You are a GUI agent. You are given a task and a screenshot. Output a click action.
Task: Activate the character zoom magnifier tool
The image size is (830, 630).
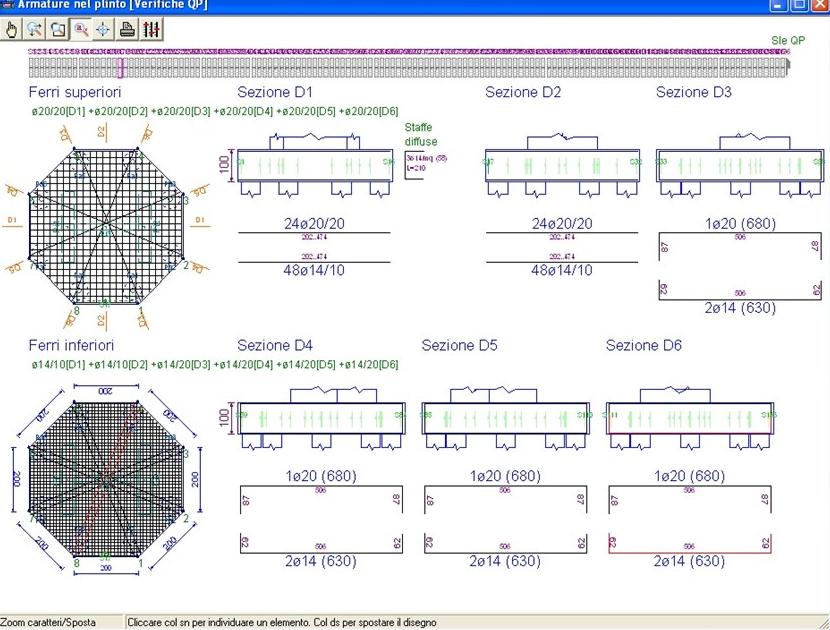pyautogui.click(x=80, y=30)
